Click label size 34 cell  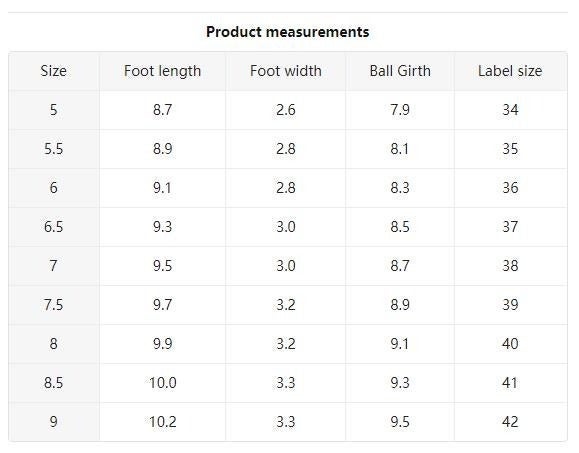pyautogui.click(x=510, y=110)
